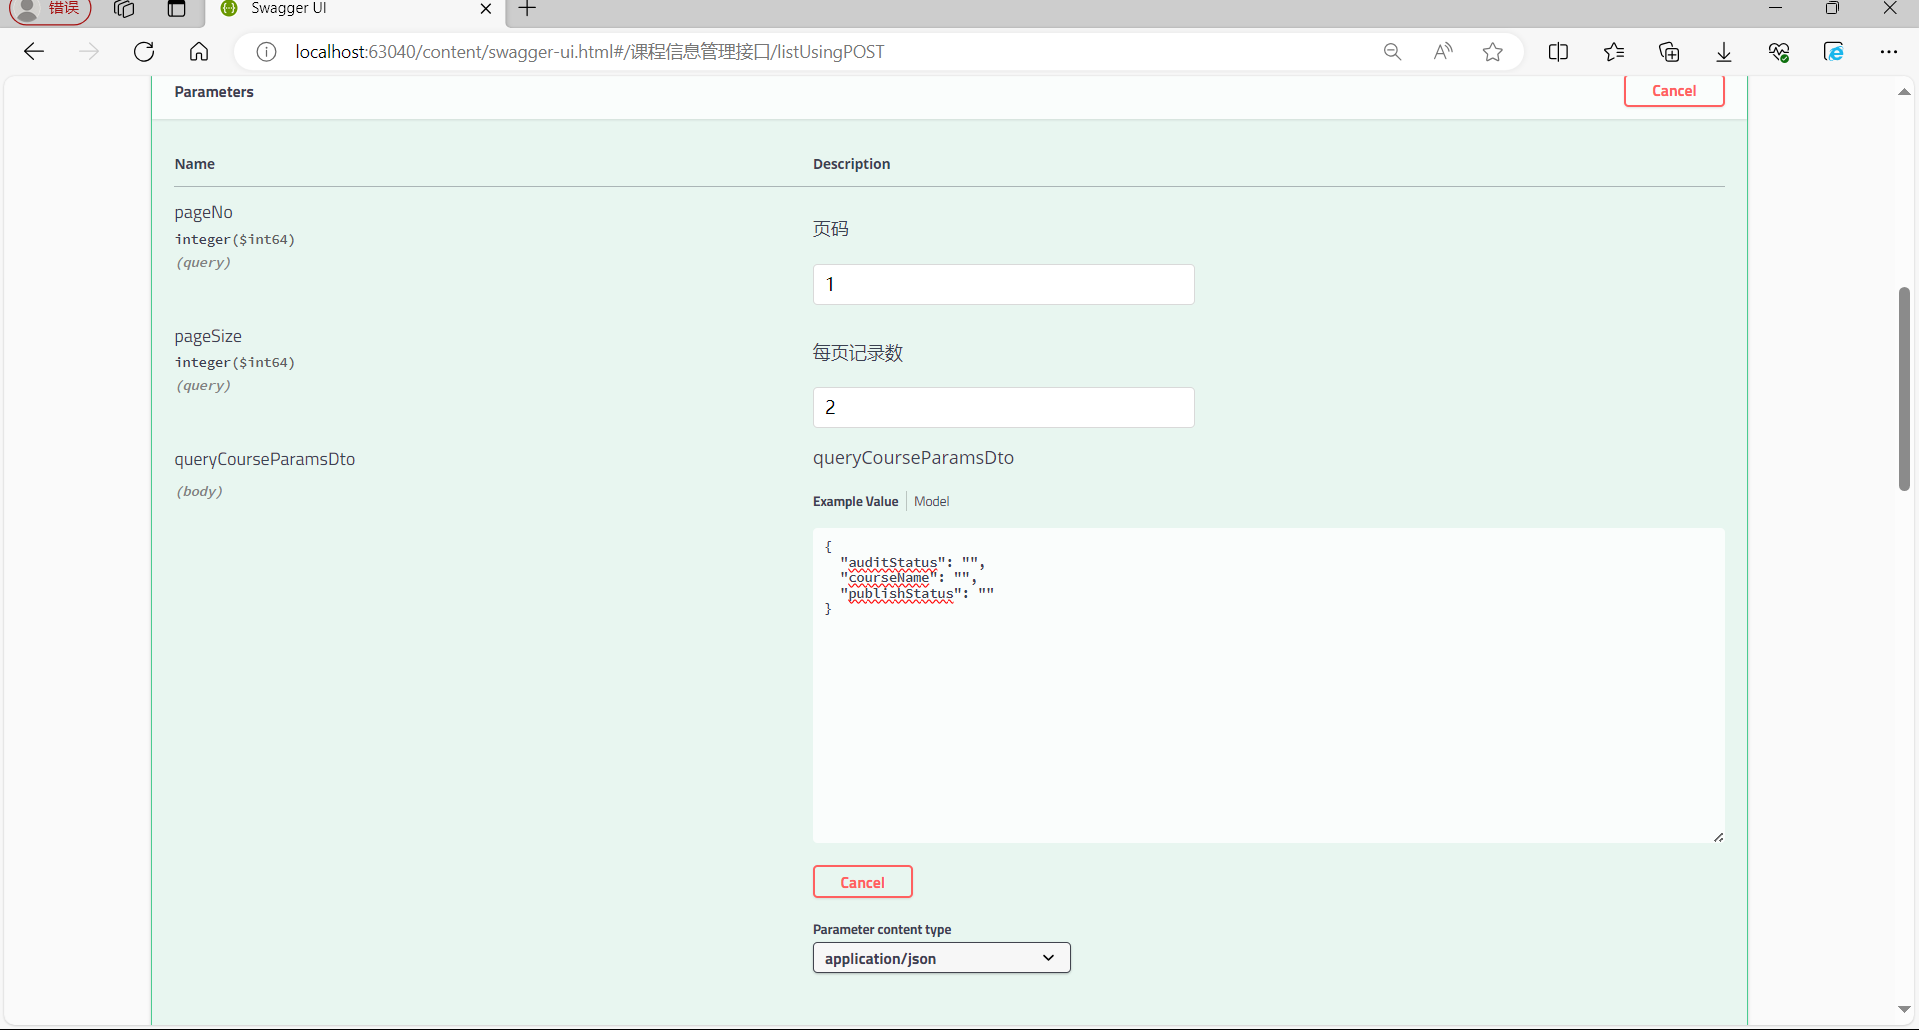Click the pageNo parameter name
The image size is (1919, 1030).
point(203,212)
